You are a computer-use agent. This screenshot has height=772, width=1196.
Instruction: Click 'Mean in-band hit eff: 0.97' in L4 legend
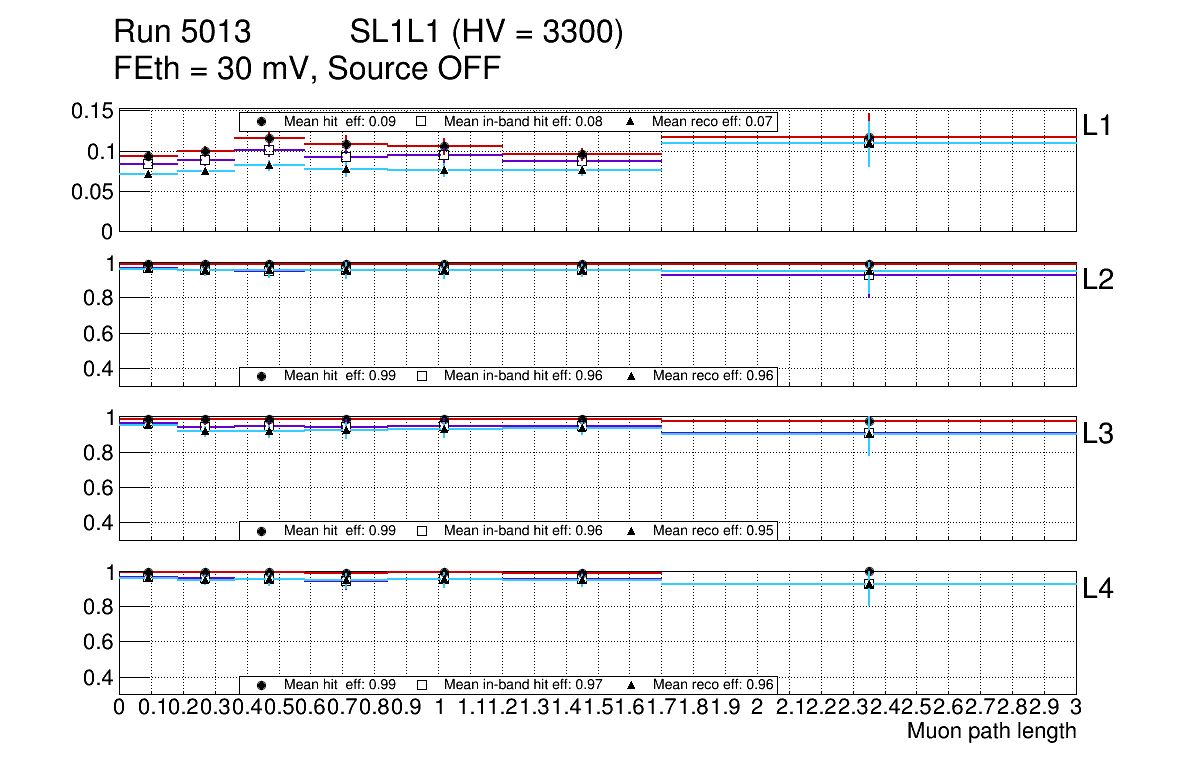(x=523, y=685)
